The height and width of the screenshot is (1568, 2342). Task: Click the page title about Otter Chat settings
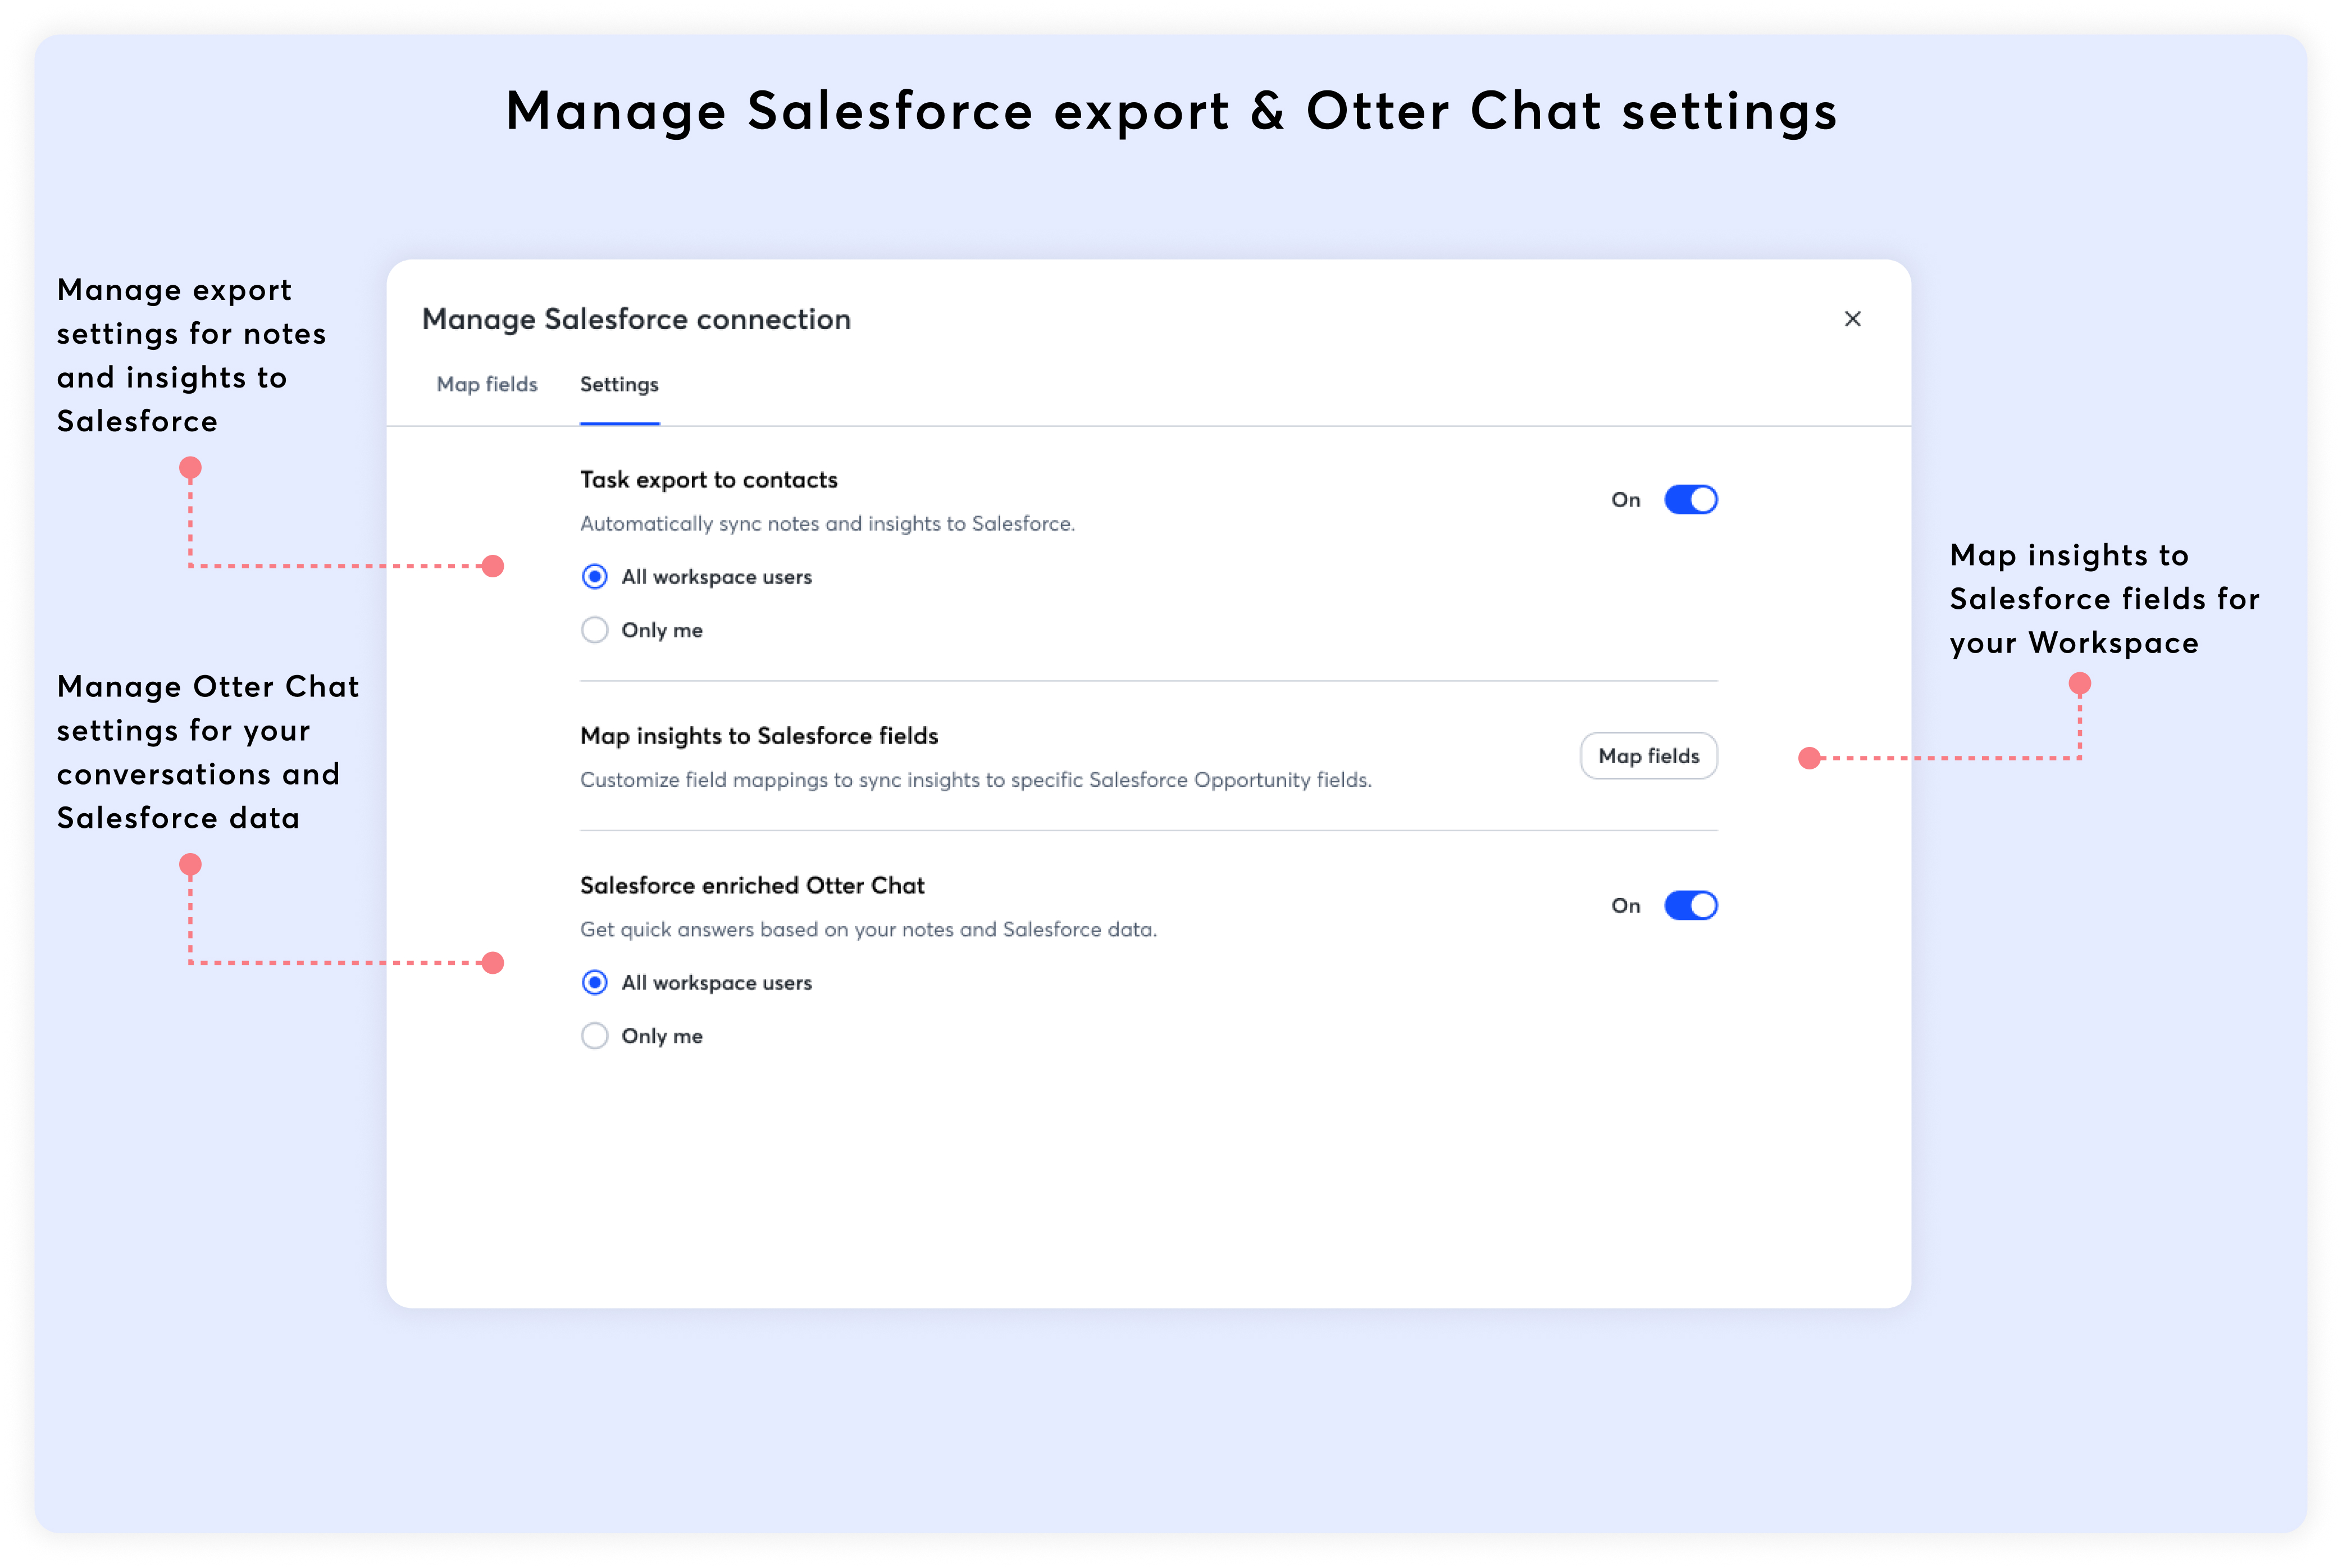click(1171, 110)
